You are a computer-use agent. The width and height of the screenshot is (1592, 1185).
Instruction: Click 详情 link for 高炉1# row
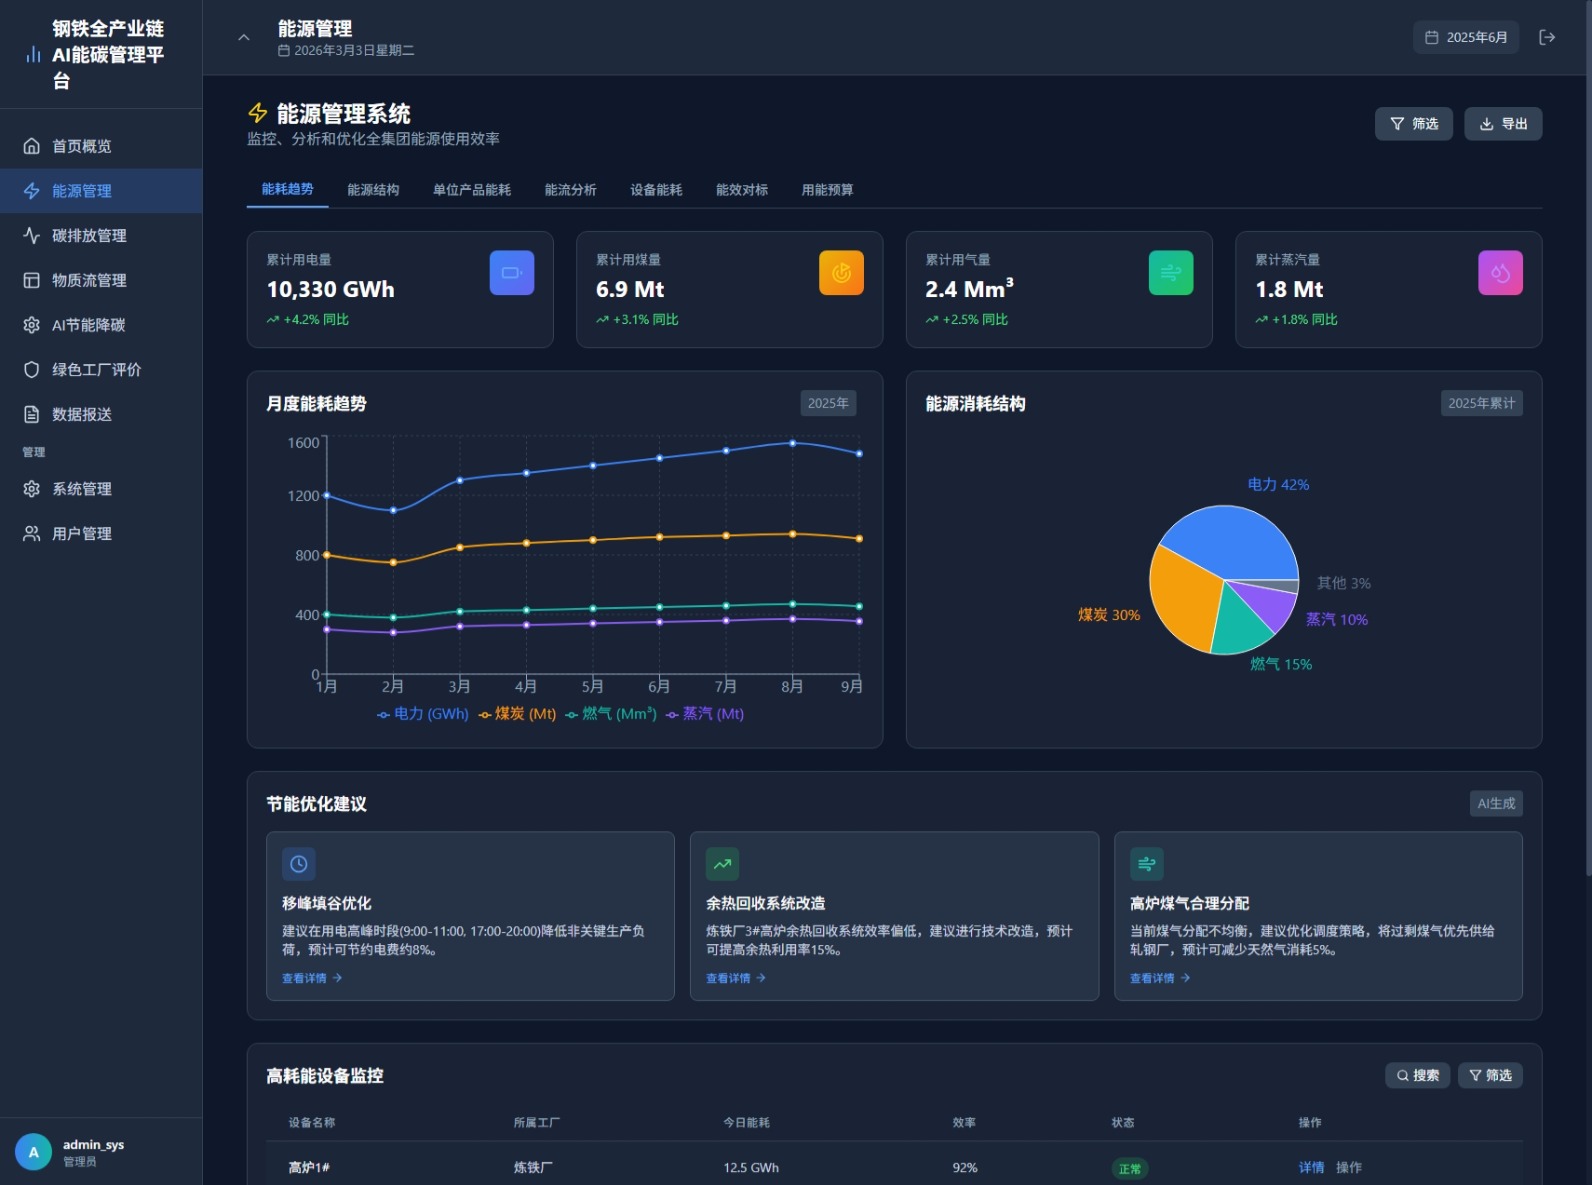(x=1311, y=1167)
